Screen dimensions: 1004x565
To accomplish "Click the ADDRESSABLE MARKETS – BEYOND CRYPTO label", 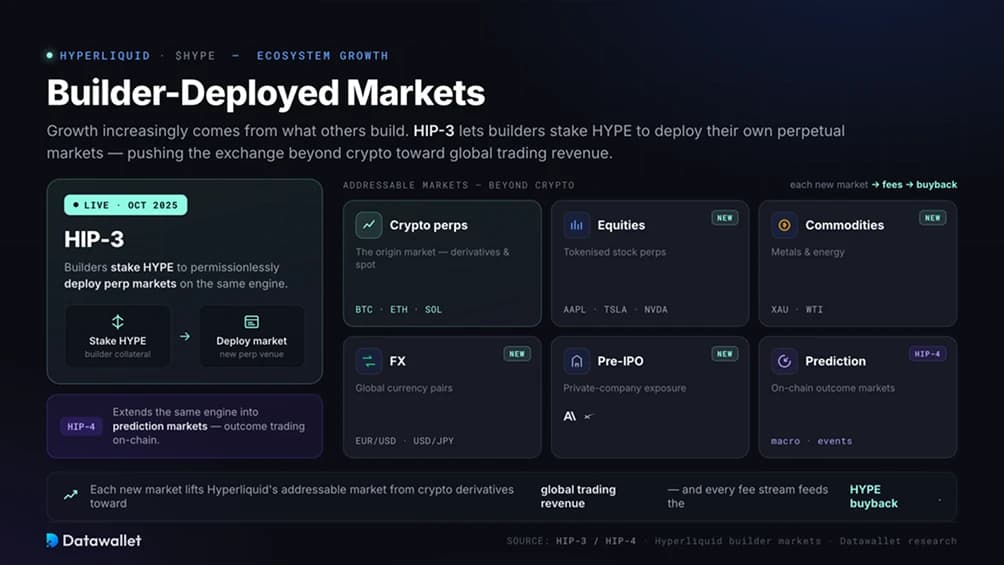I will (x=458, y=185).
